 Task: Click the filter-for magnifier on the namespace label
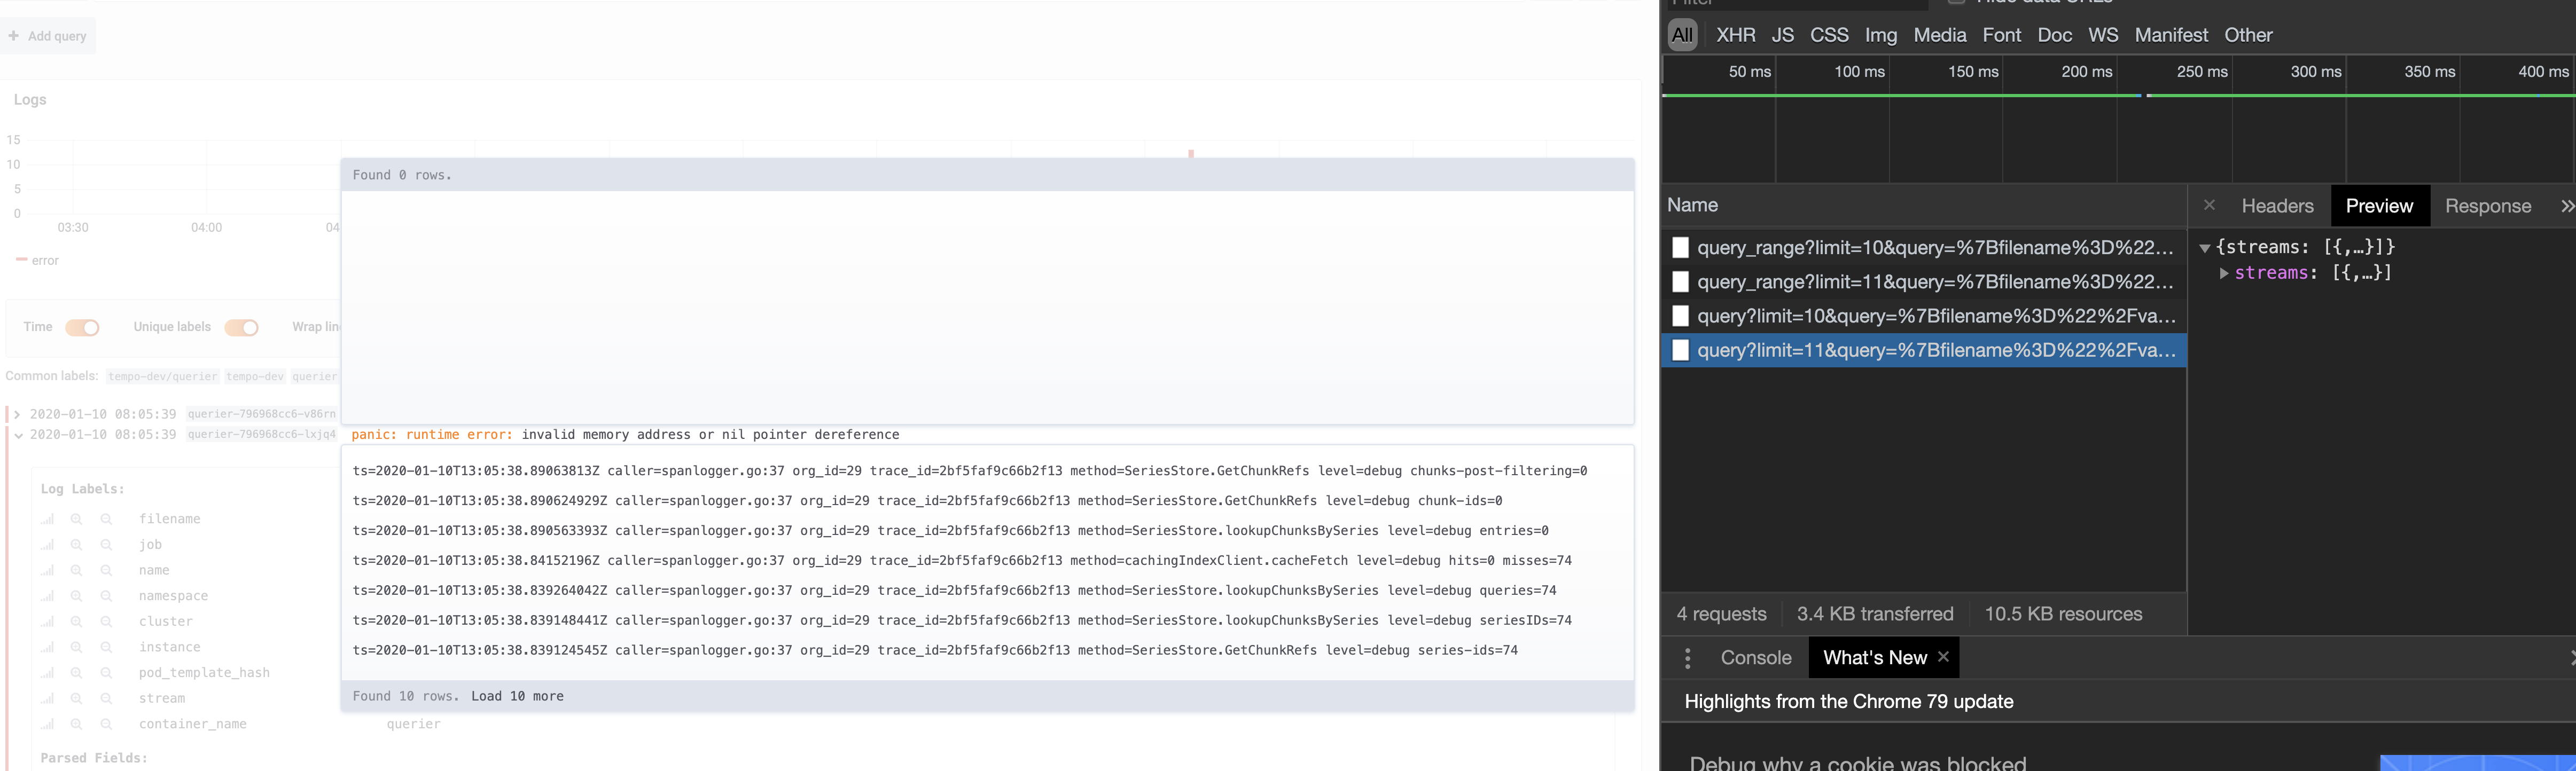pyautogui.click(x=77, y=595)
